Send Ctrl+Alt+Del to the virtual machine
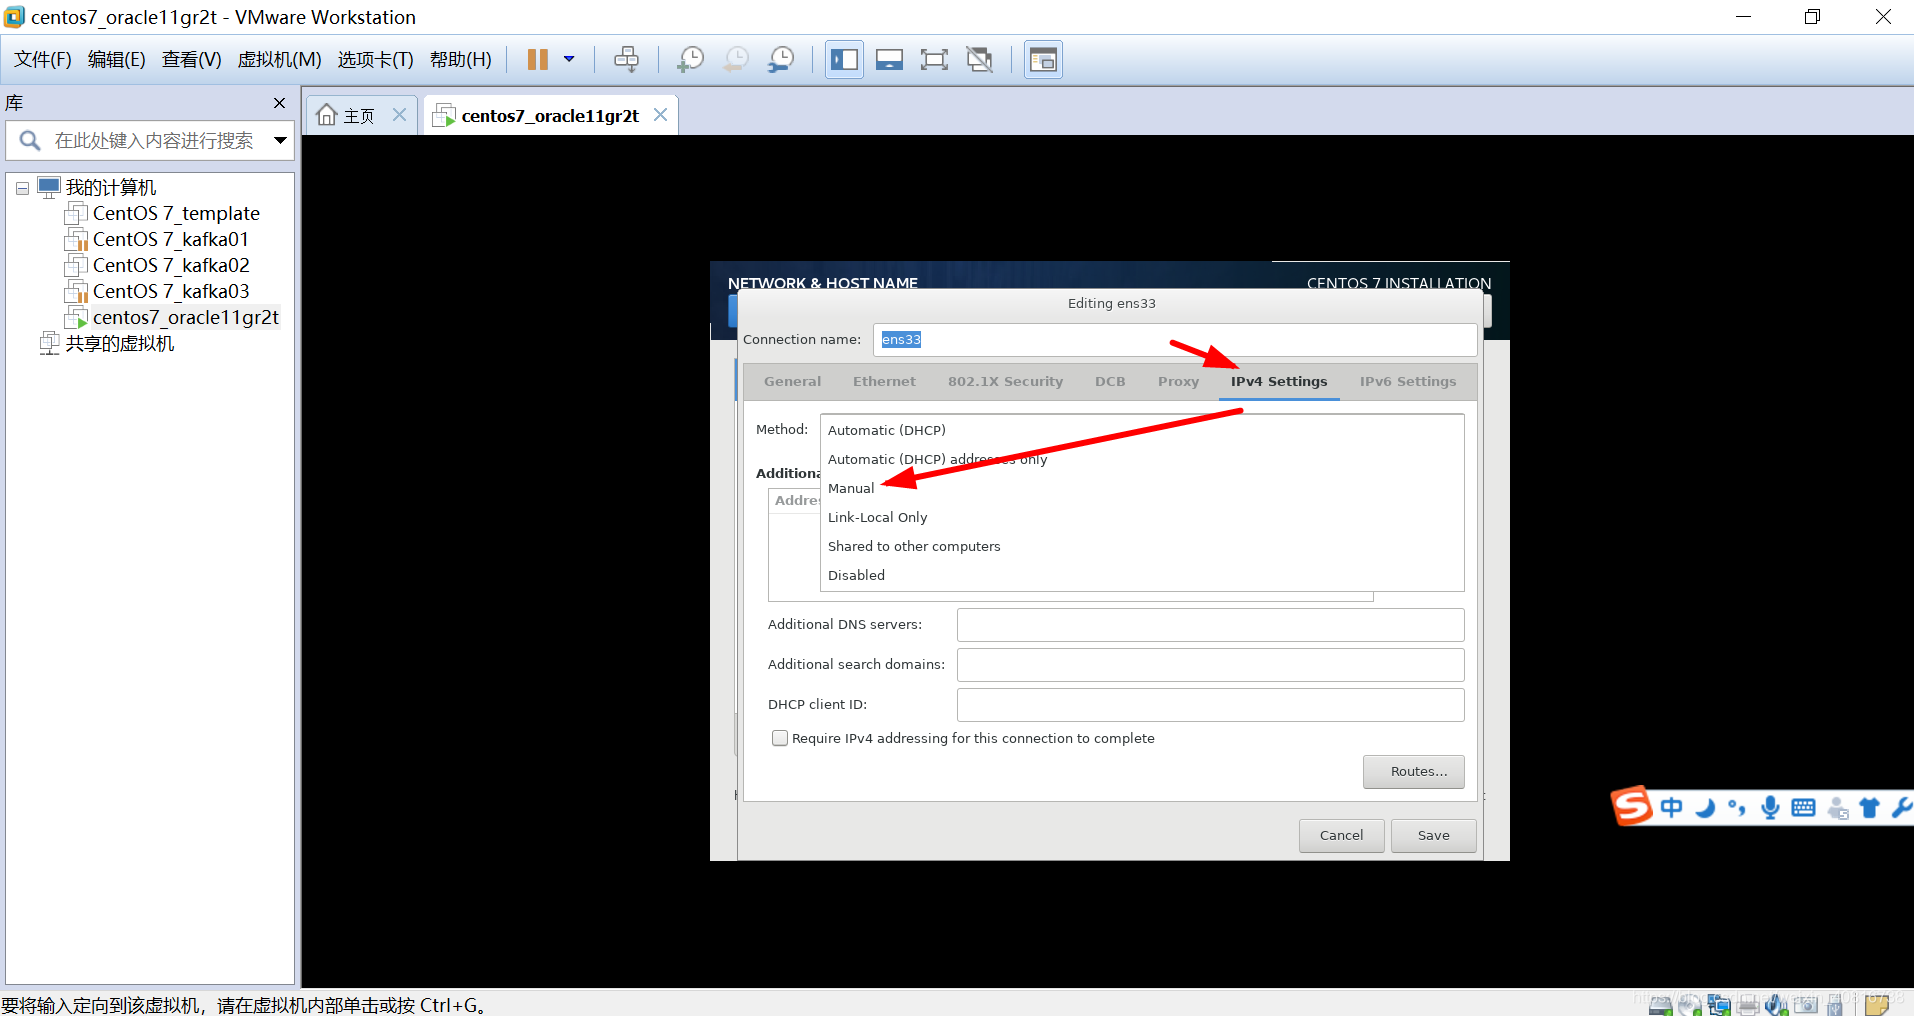This screenshot has height=1016, width=1914. click(626, 60)
